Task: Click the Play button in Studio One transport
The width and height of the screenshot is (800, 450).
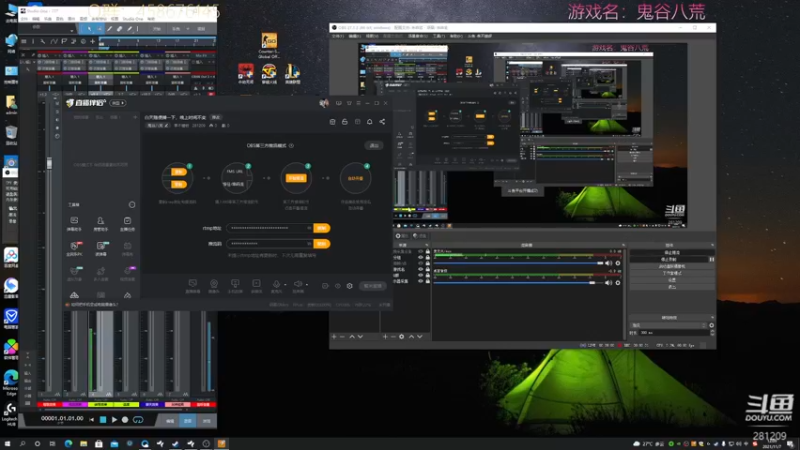Action: coord(114,420)
